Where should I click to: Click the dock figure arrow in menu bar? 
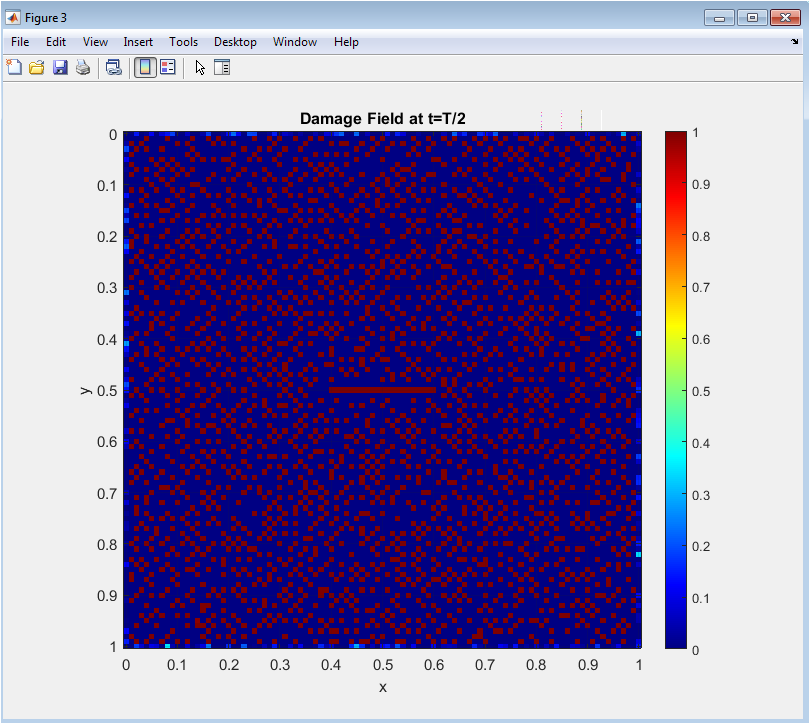point(794,42)
